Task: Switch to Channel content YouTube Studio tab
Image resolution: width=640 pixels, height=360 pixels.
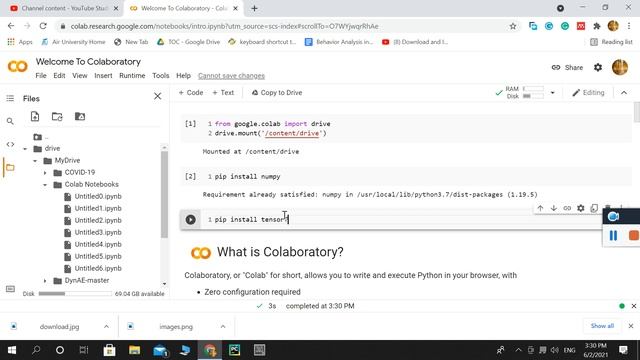Action: pyautogui.click(x=64, y=8)
